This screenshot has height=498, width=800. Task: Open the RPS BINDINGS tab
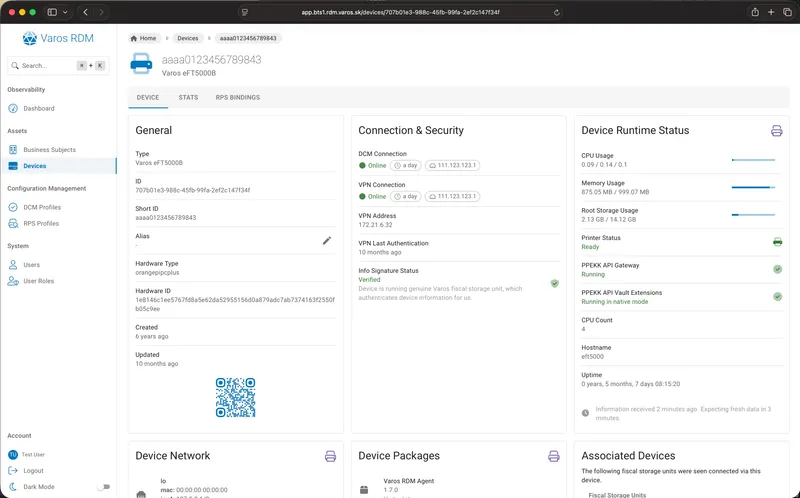pyautogui.click(x=238, y=97)
